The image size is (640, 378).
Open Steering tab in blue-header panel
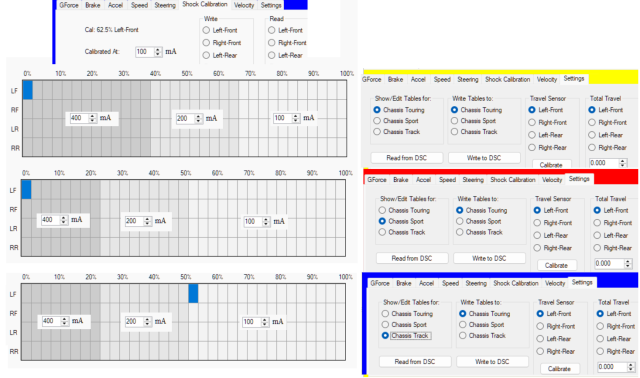[476, 283]
